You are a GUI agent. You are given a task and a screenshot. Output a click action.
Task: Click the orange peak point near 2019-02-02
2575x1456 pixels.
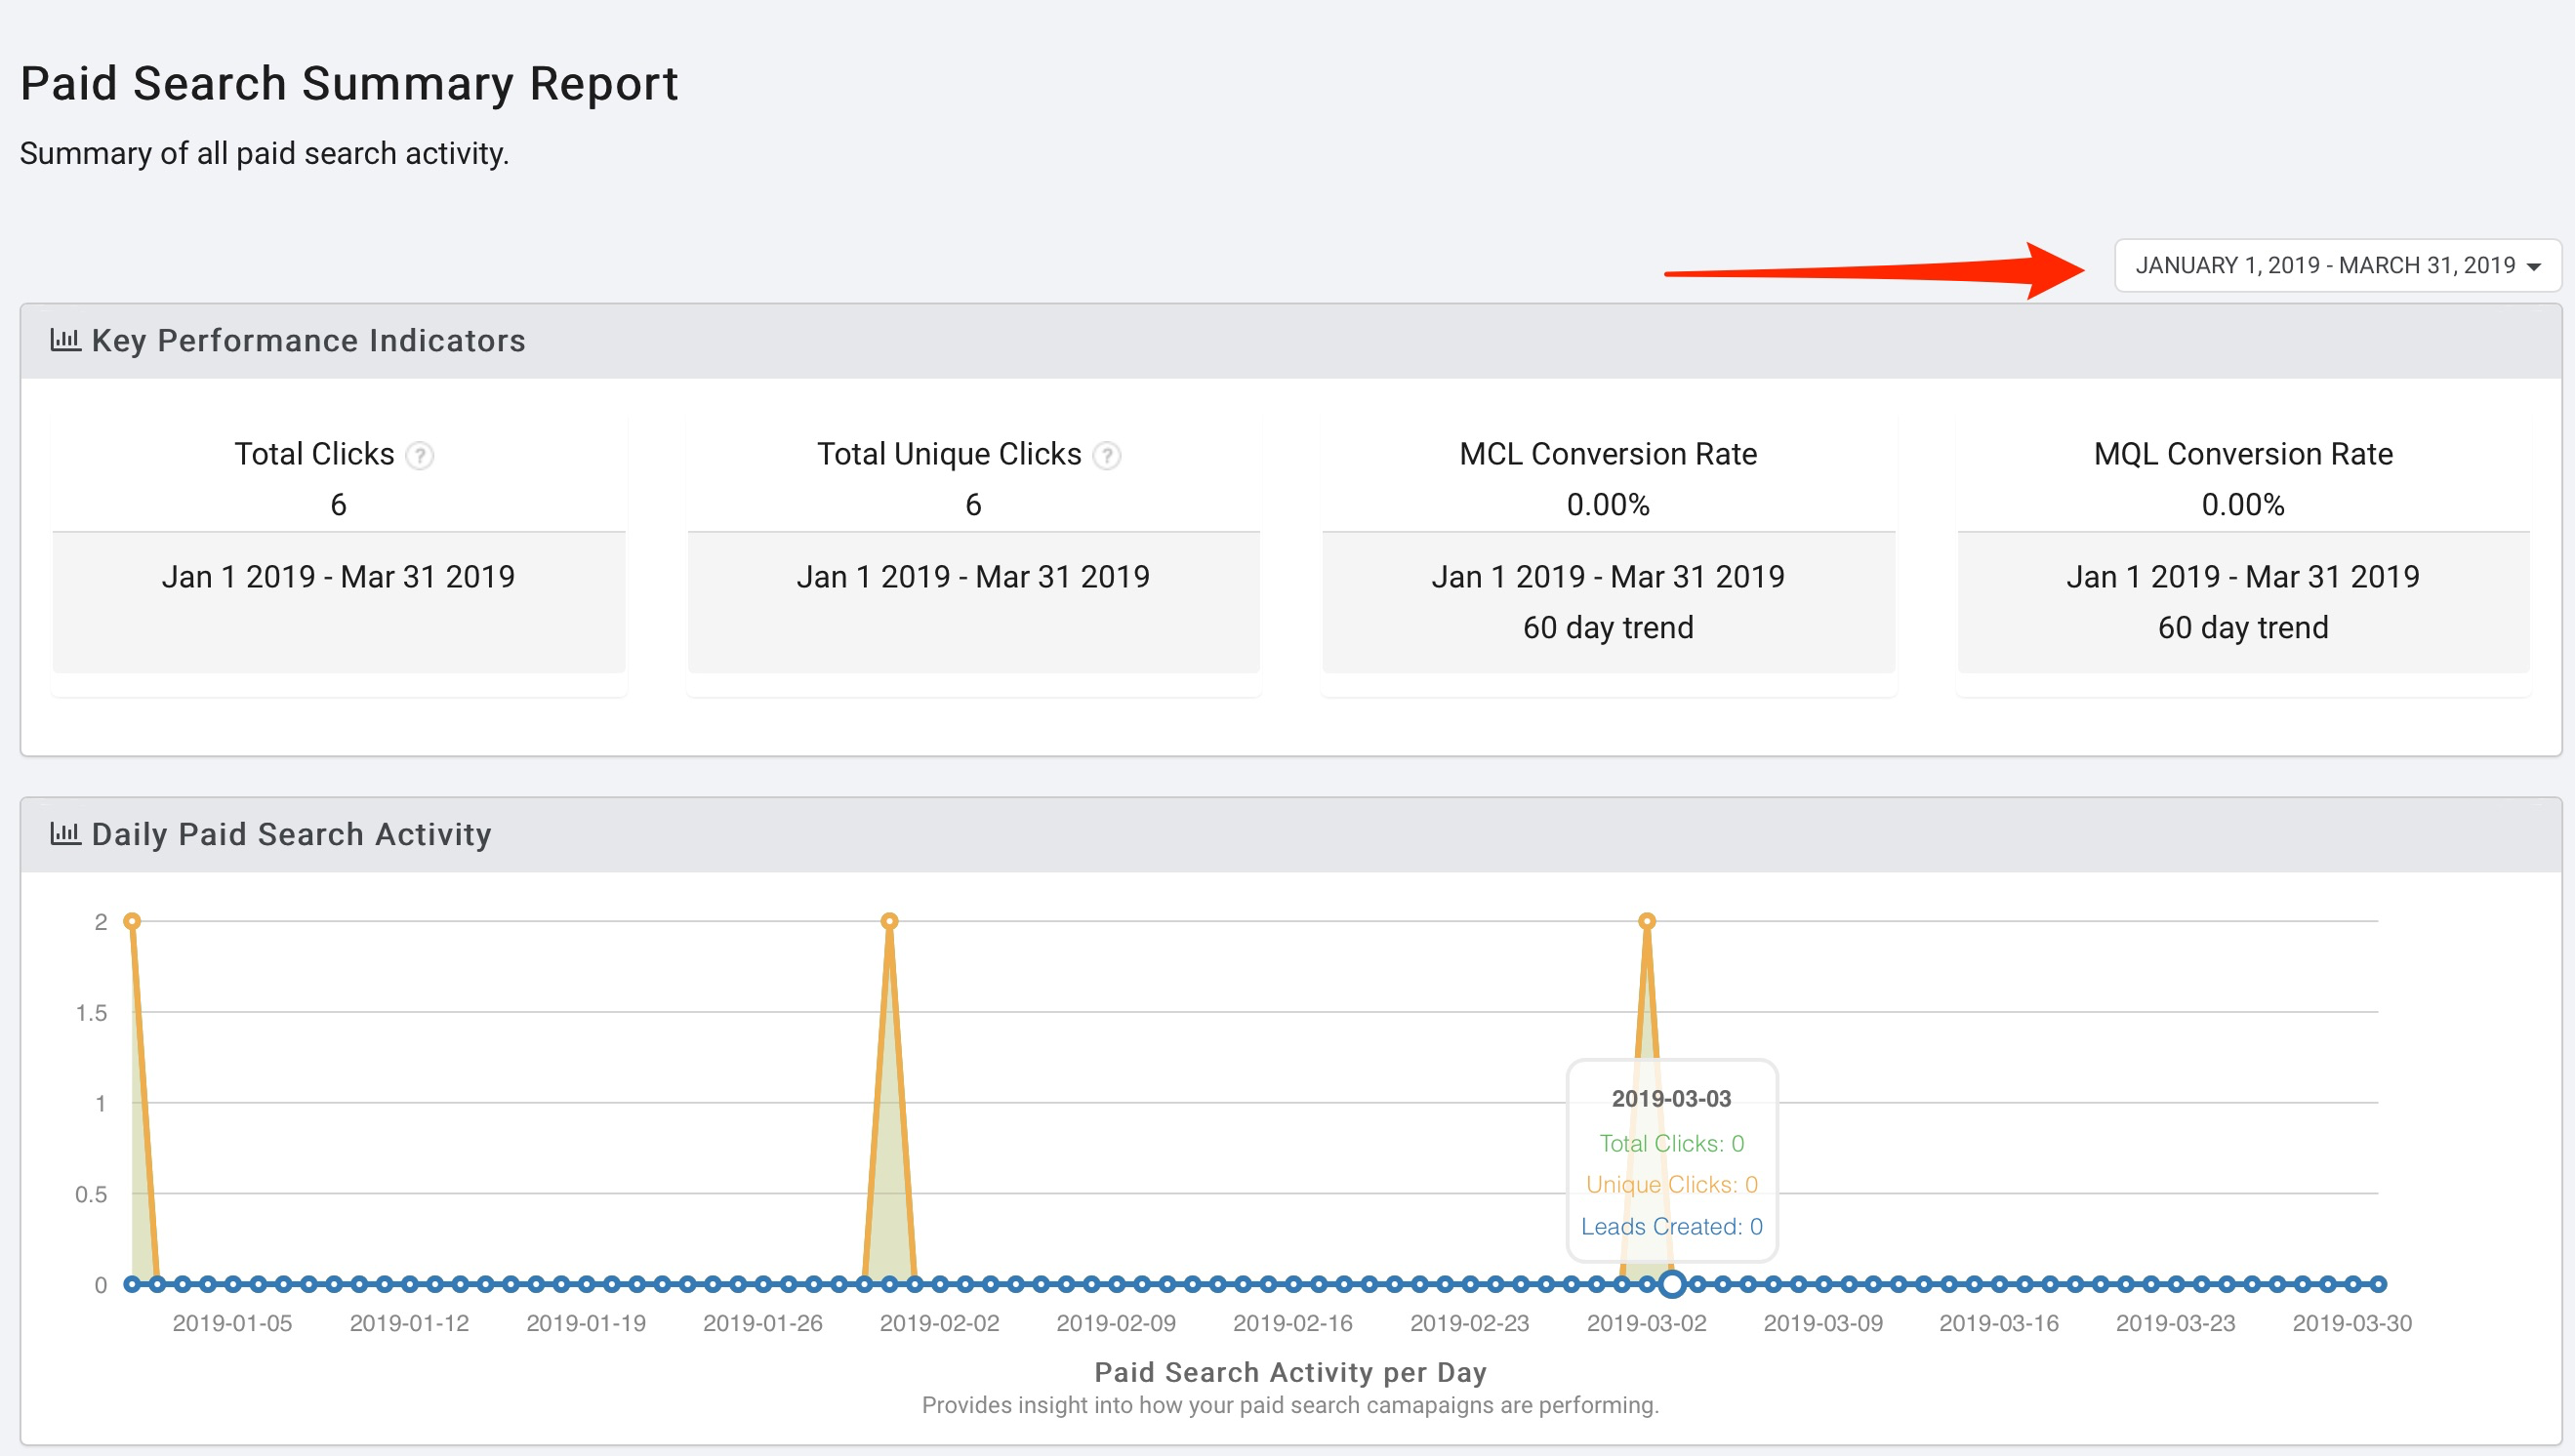tap(889, 921)
